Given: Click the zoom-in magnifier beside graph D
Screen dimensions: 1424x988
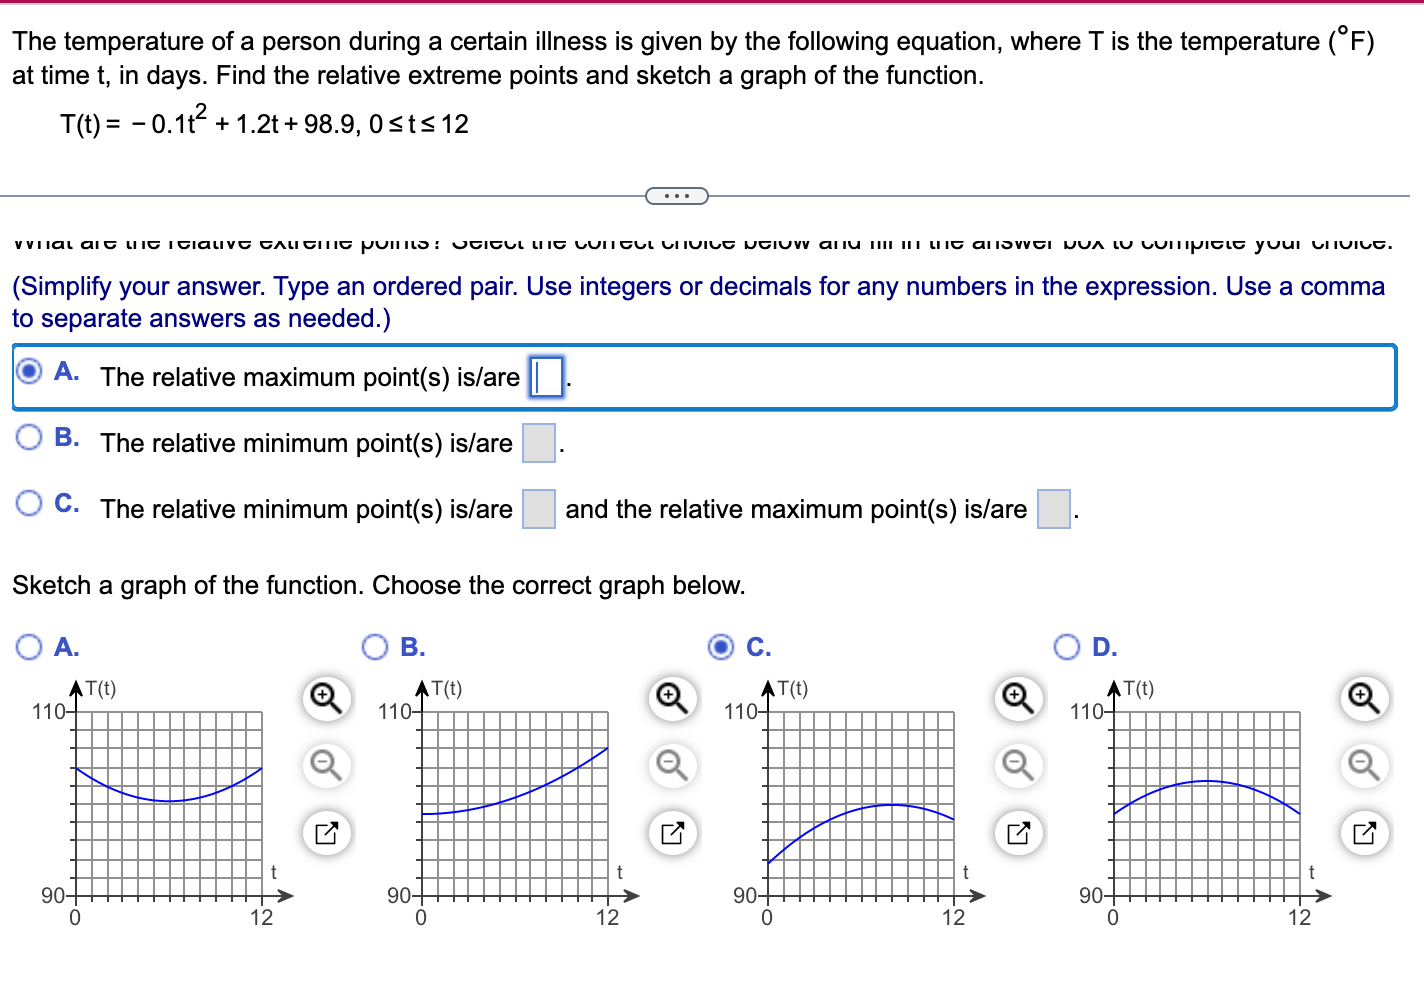Looking at the screenshot, I should tap(1363, 698).
